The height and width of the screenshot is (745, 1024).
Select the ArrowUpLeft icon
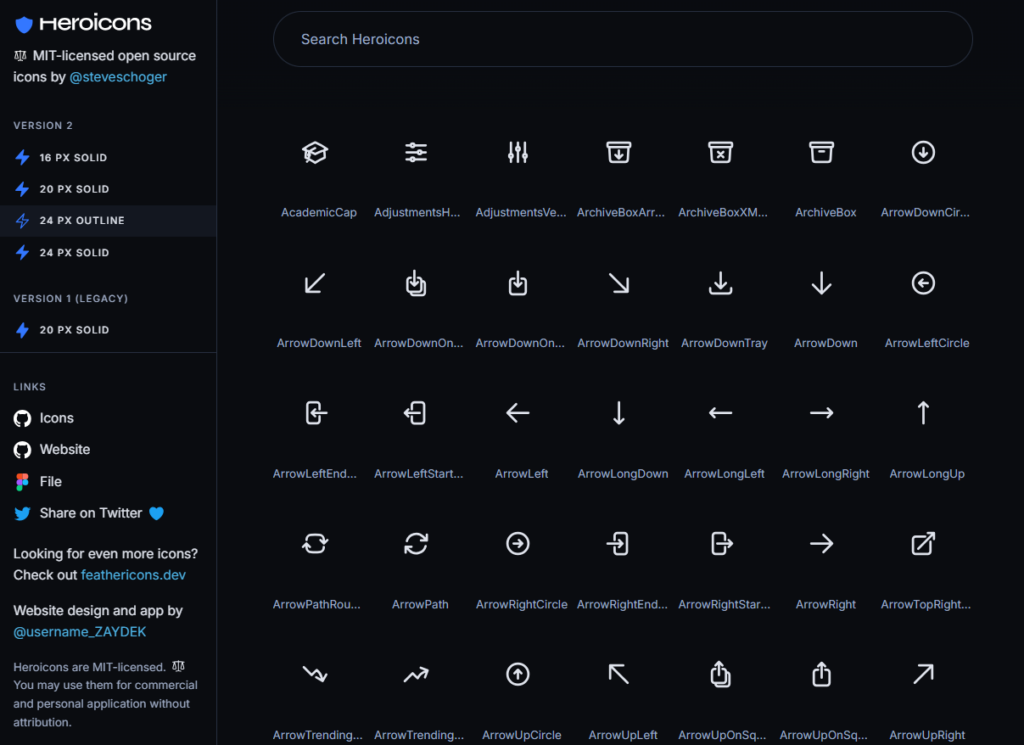619,674
